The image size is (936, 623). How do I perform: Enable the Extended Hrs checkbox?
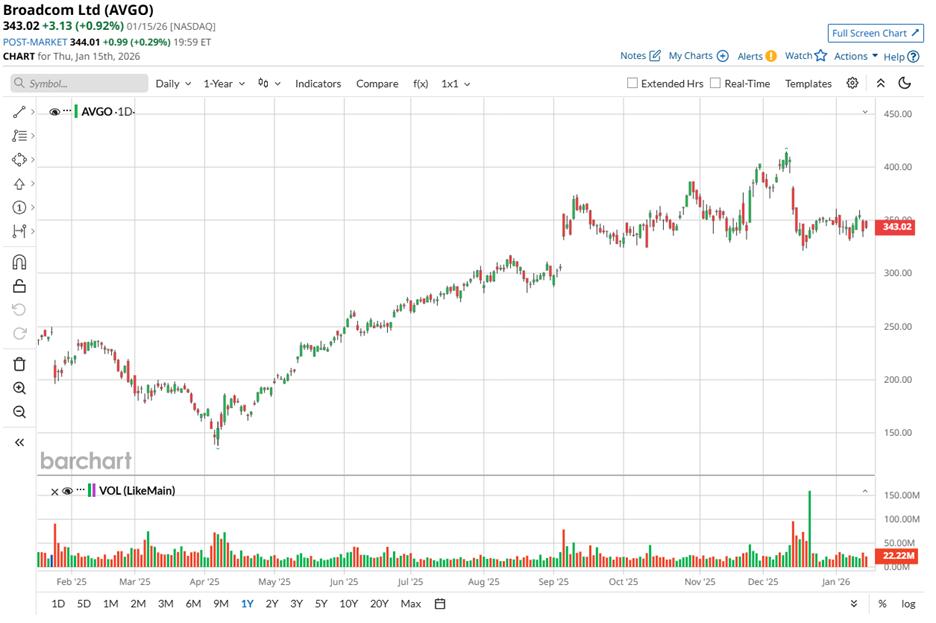pos(632,84)
